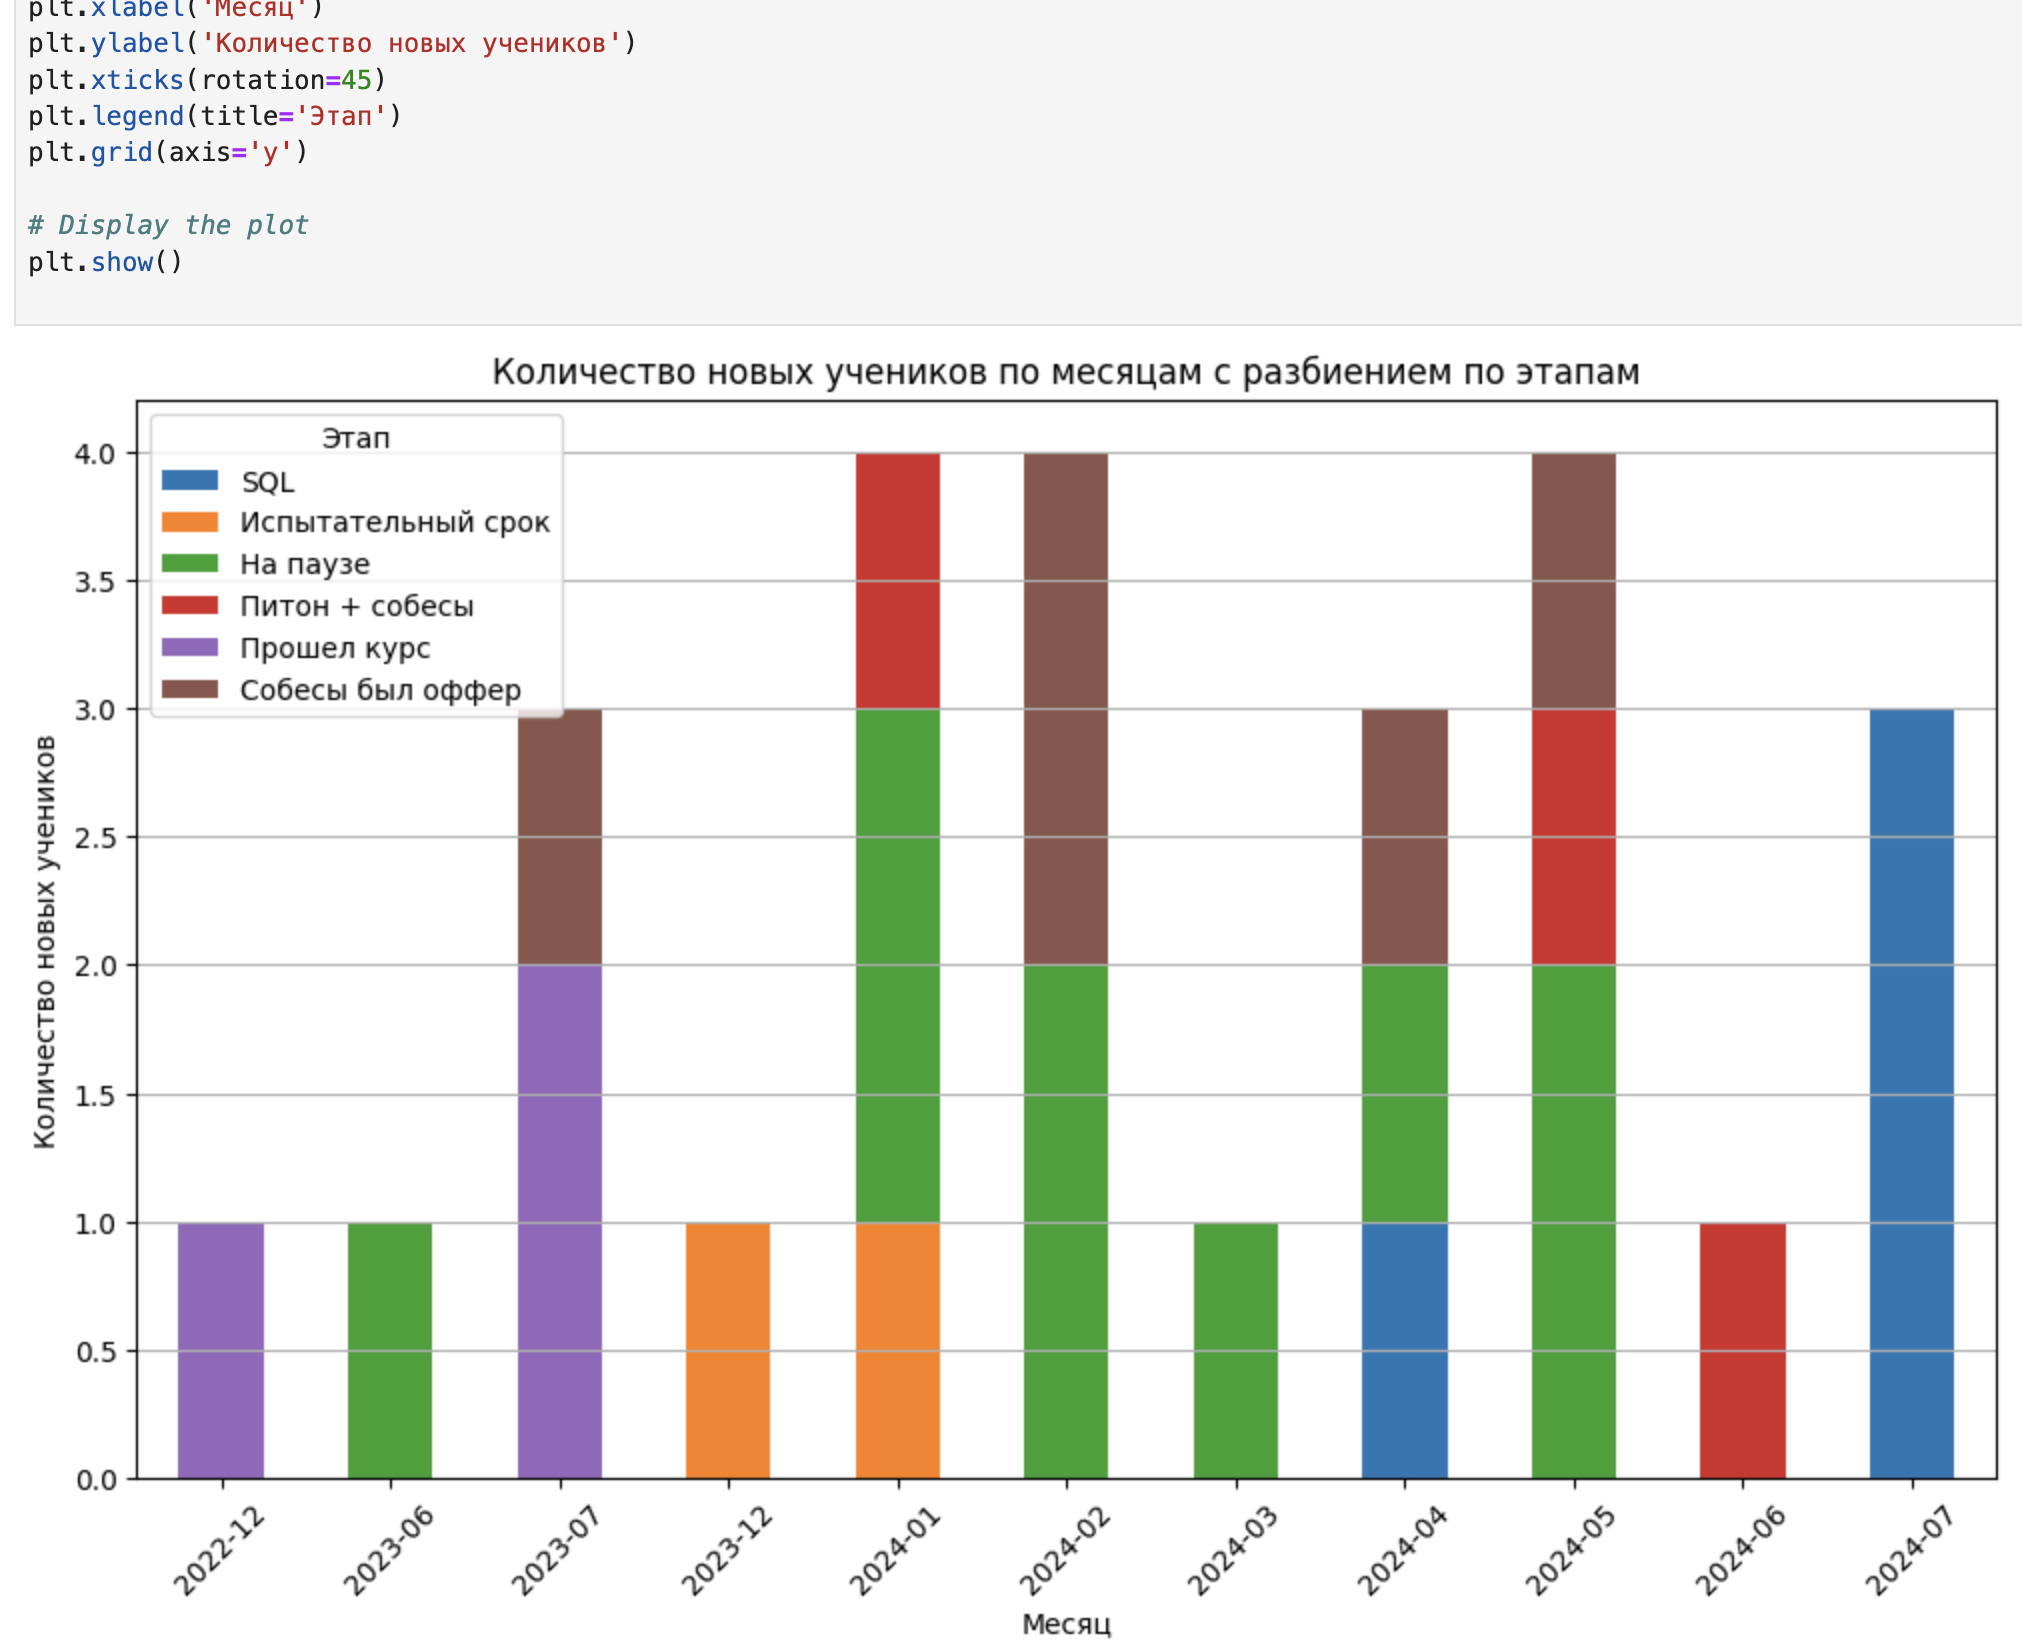Click the blue SQL legend swatch
The width and height of the screenshot is (2022, 1644).
coord(189,481)
